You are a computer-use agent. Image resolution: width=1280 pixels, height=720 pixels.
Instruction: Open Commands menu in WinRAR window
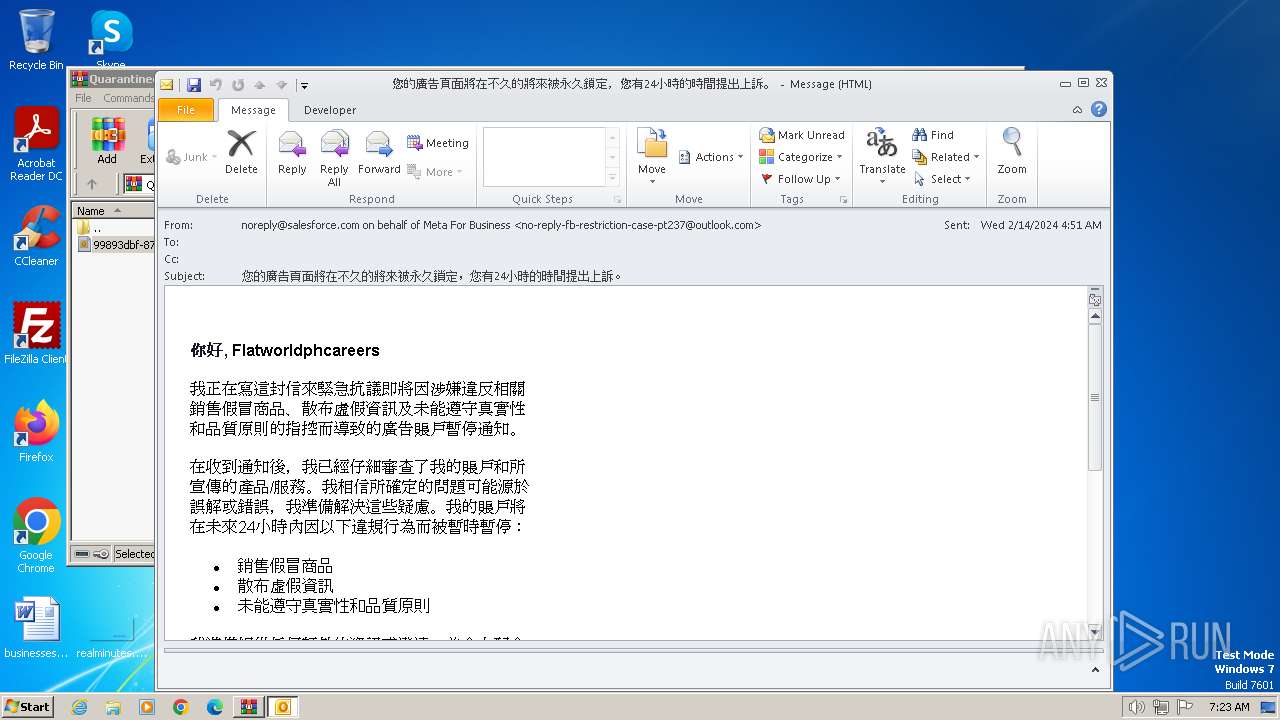pyautogui.click(x=128, y=98)
